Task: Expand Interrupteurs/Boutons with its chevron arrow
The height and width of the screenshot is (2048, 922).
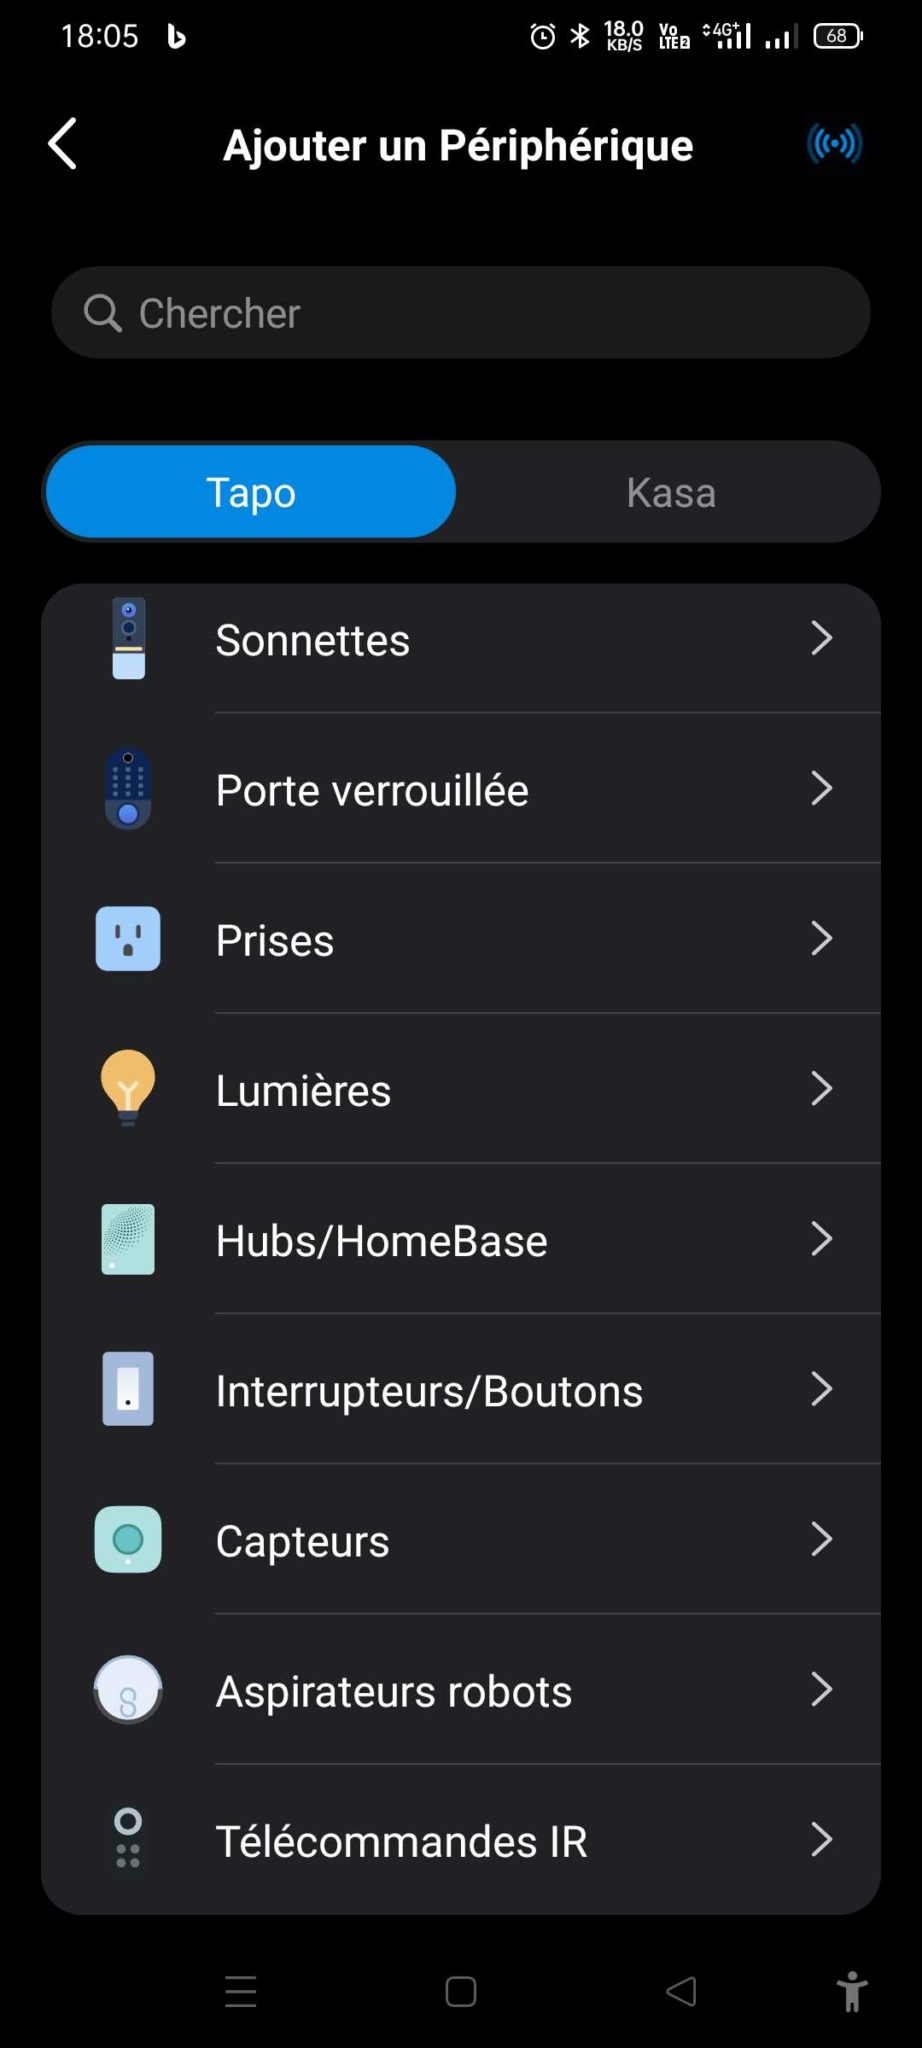Action: point(821,1389)
